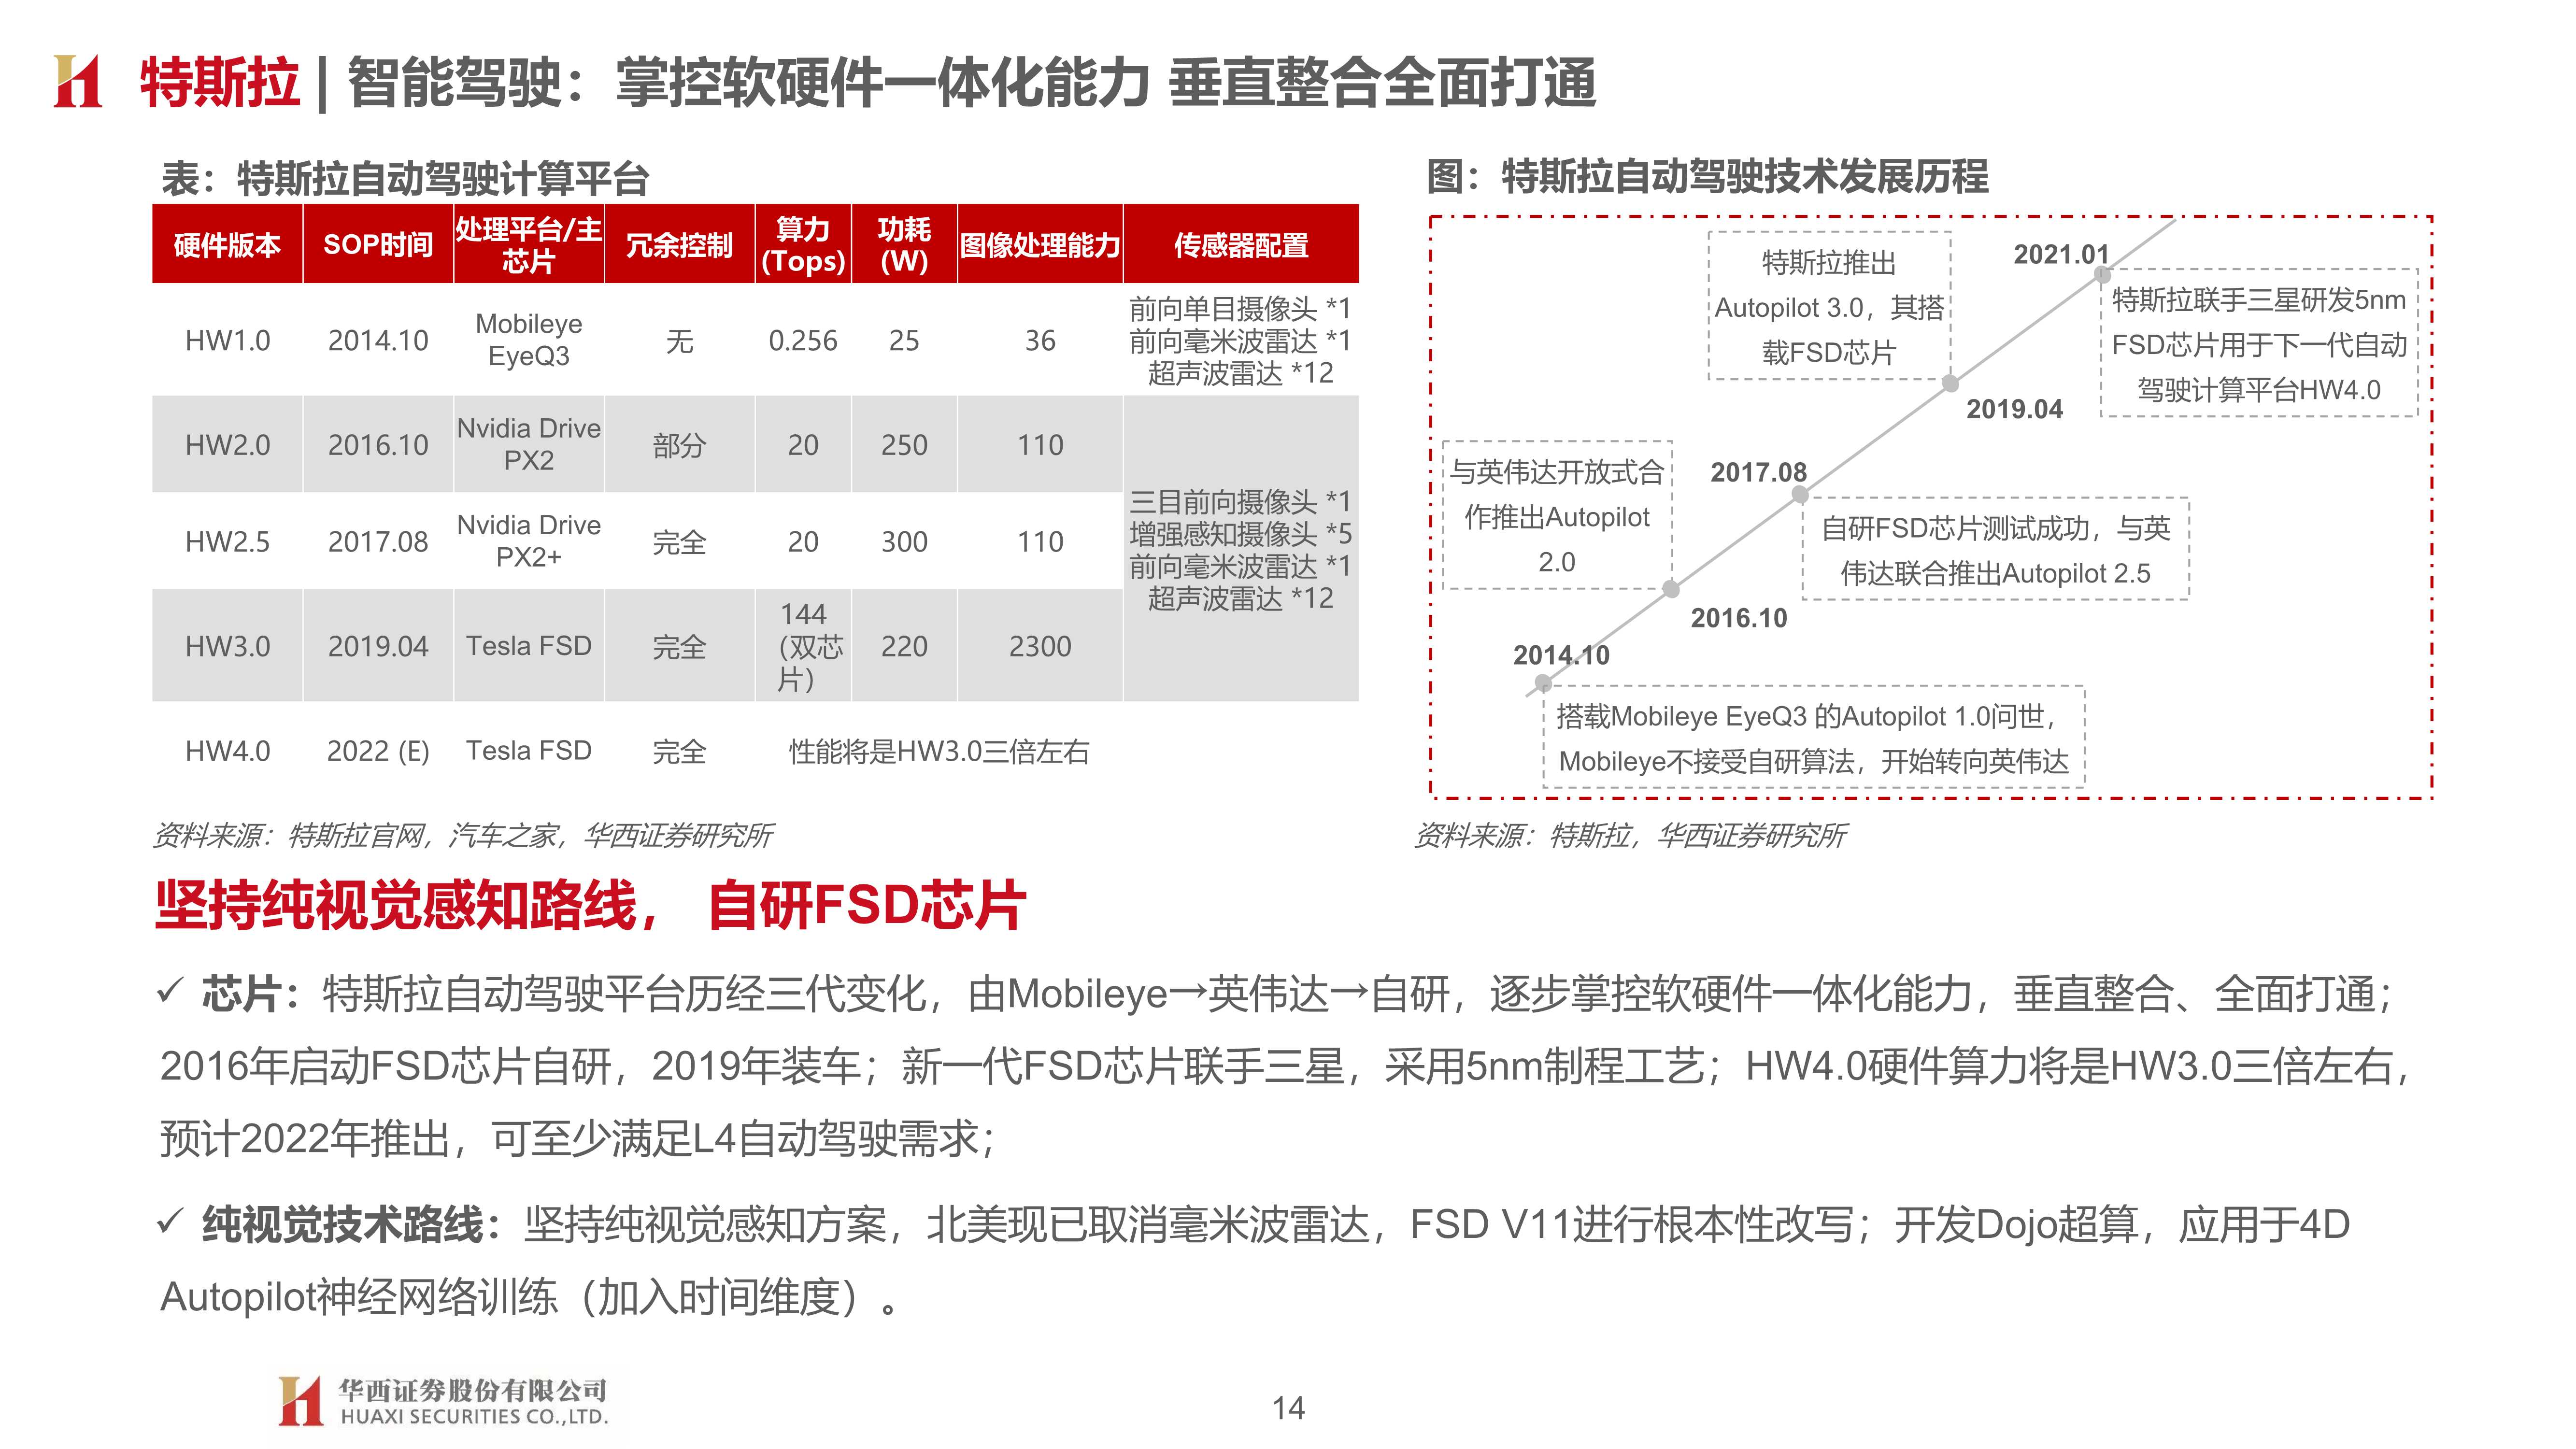Click the Huaxi logo beside the slide title
Viewport: 2576px width, 1449px height.
click(x=77, y=80)
